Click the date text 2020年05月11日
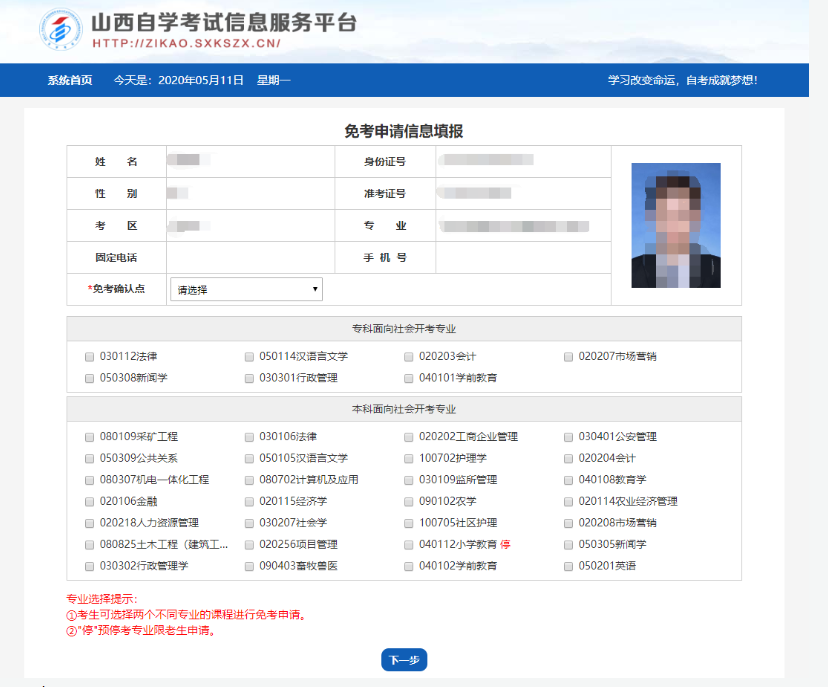Viewport: 828px width, 687px height. click(x=201, y=80)
